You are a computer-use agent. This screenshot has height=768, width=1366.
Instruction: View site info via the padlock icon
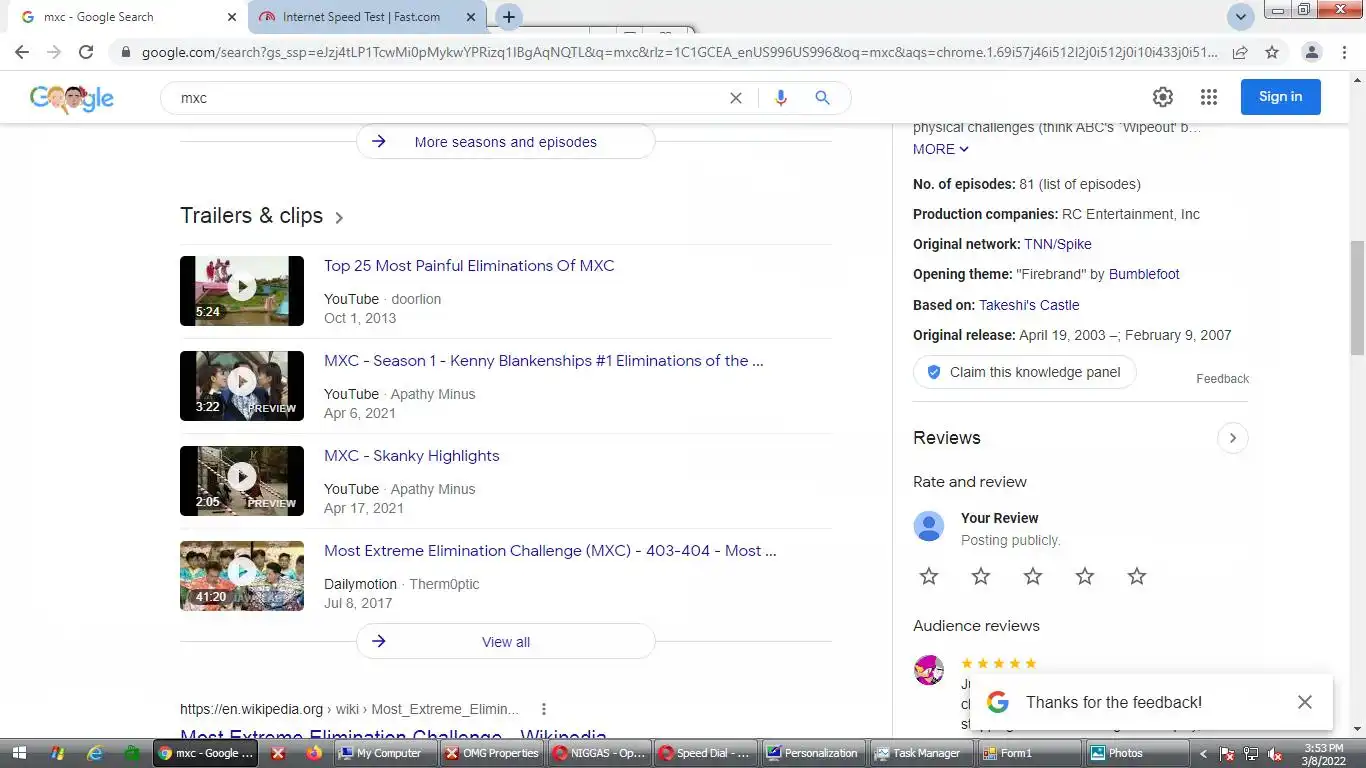pyautogui.click(x=125, y=52)
